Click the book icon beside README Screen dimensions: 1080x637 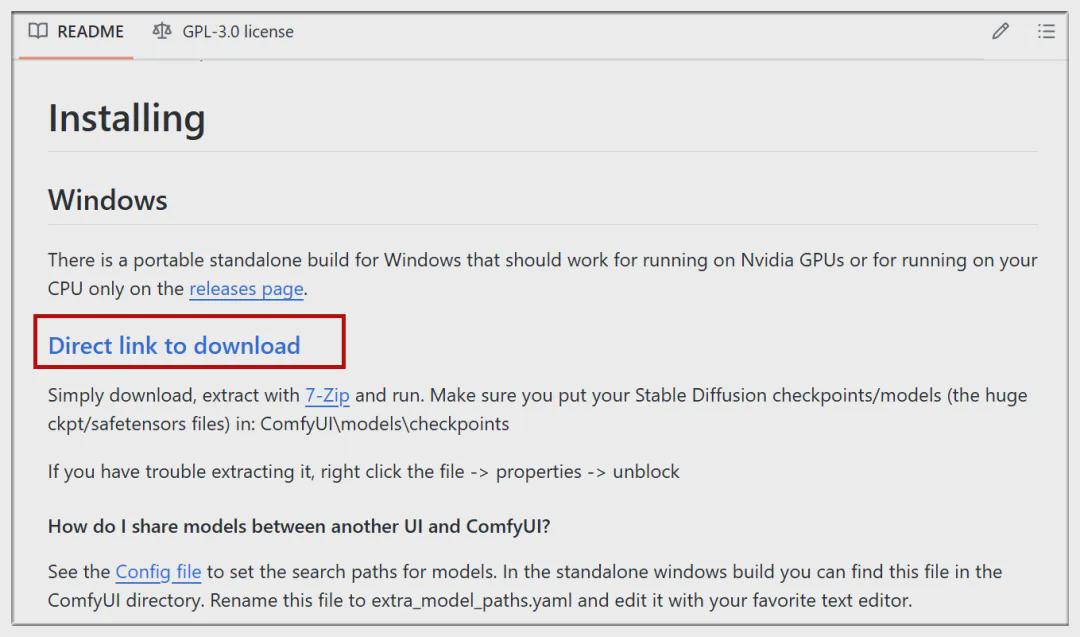click(38, 31)
